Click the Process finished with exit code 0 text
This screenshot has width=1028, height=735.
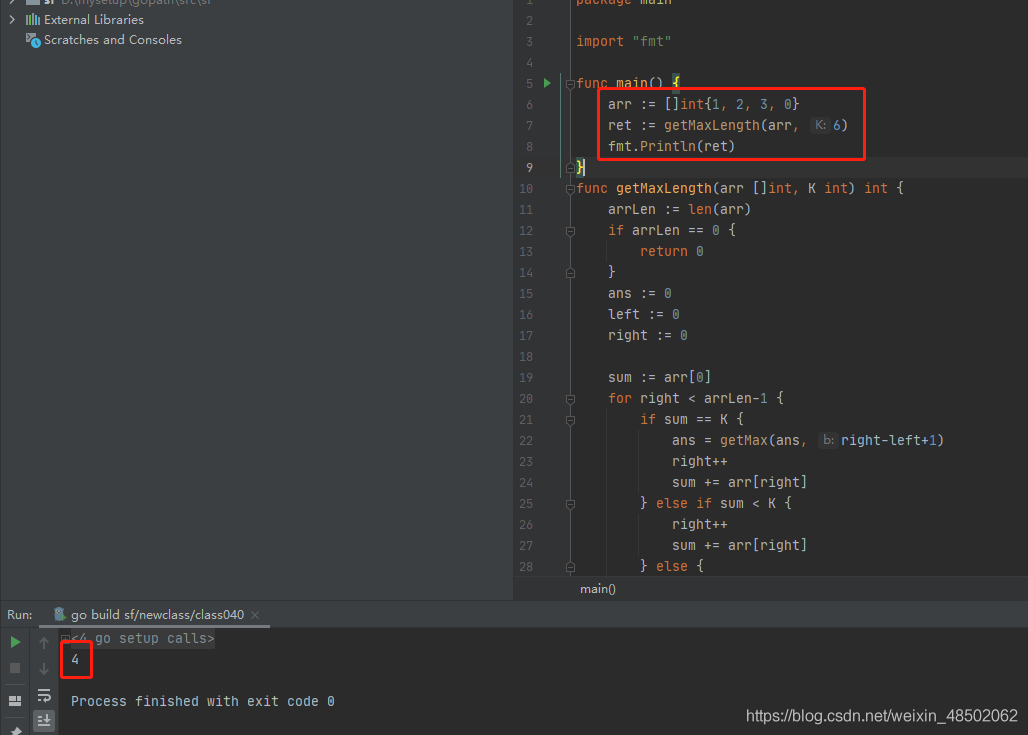pos(203,701)
